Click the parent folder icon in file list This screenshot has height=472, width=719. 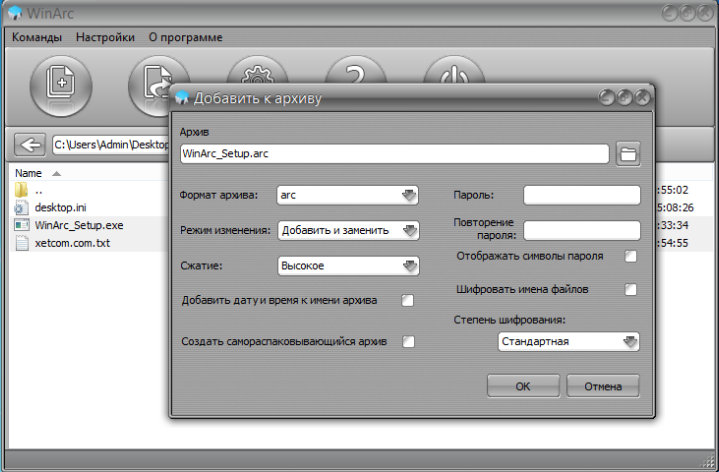coord(22,189)
